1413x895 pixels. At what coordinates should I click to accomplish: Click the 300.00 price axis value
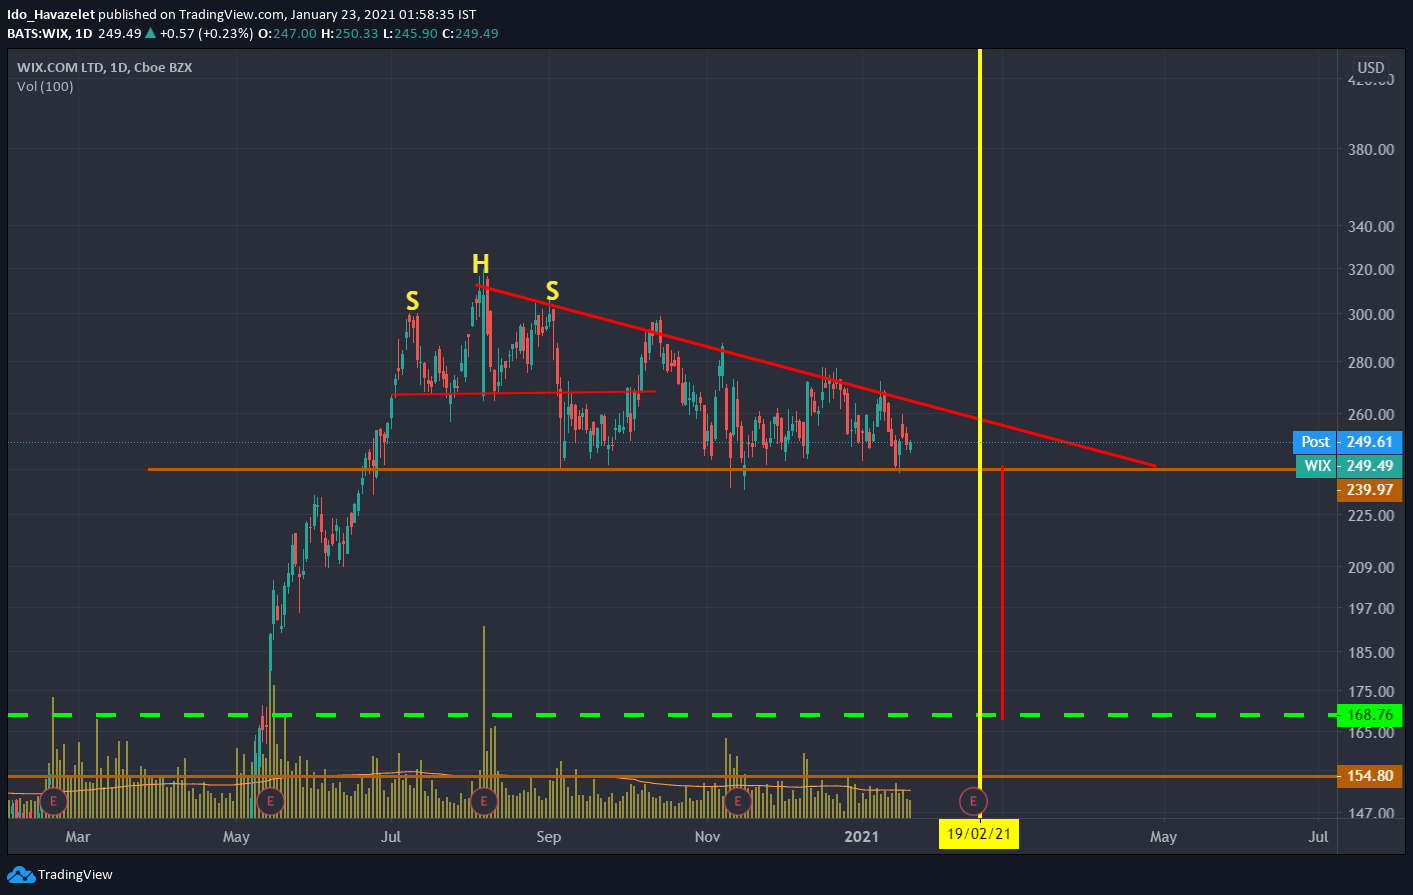coord(1371,315)
